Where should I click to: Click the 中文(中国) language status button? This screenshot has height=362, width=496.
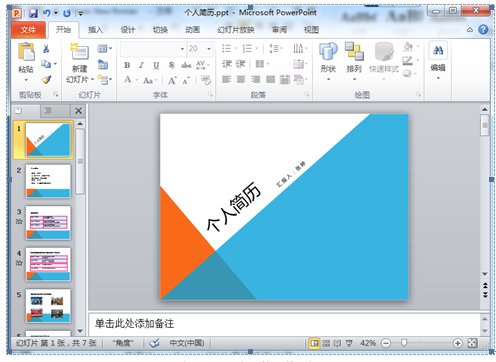[187, 343]
